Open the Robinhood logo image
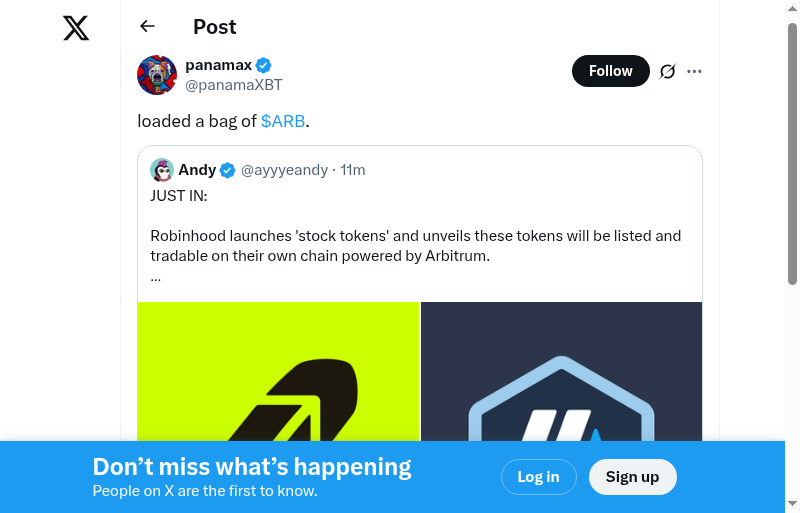This screenshot has width=800, height=513. 278,371
